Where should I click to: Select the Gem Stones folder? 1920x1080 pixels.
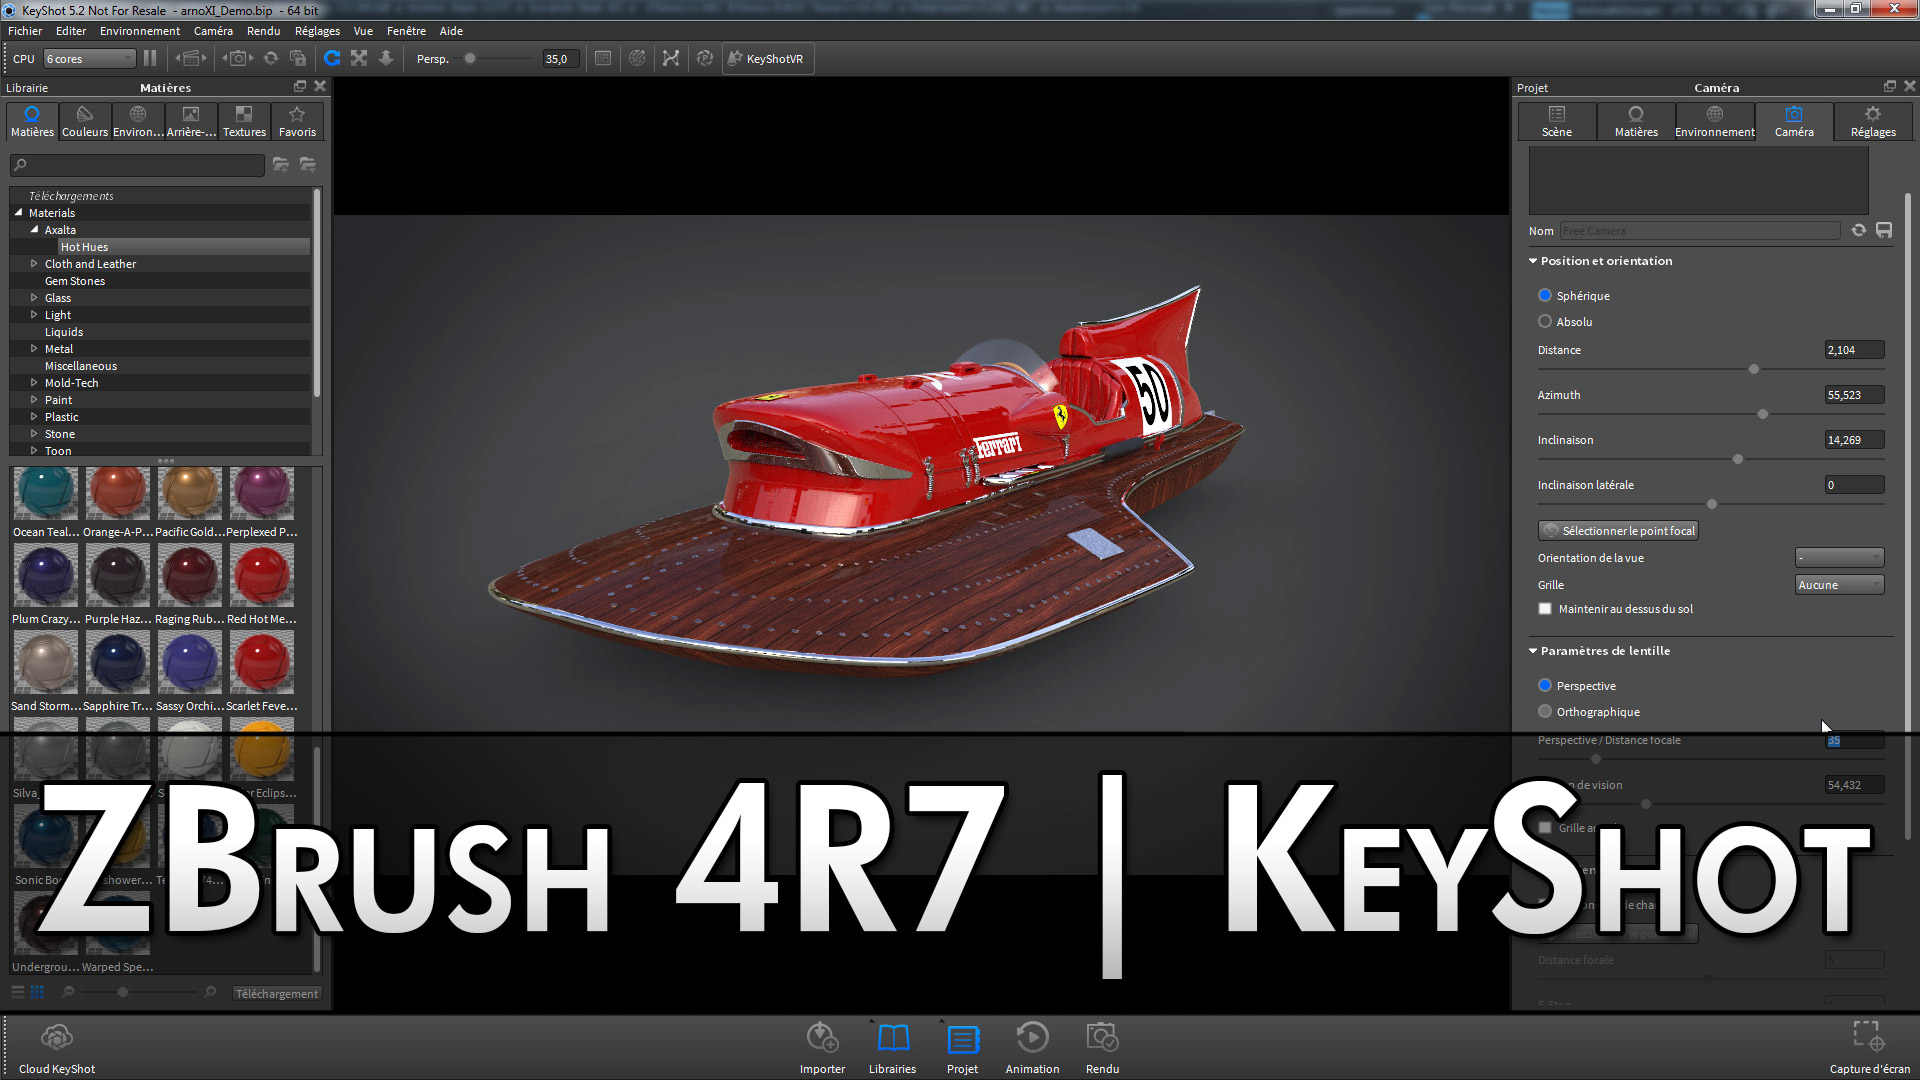[75, 280]
